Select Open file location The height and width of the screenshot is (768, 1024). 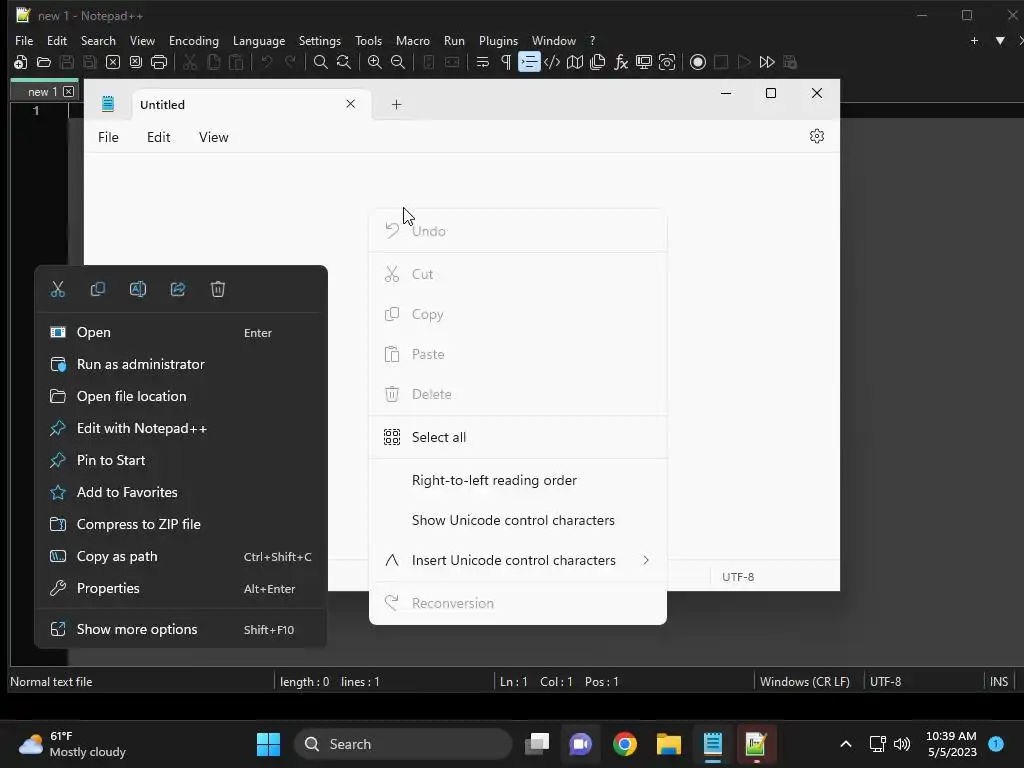181,396
